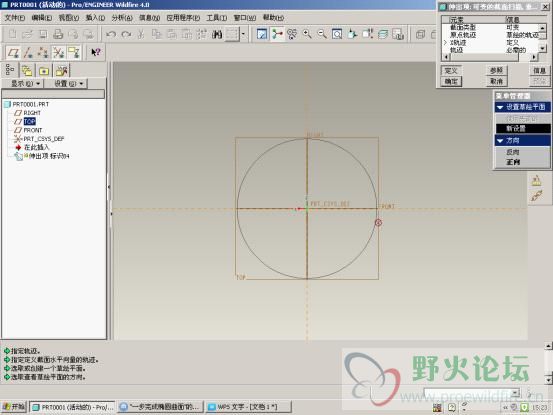Screen dimensions: 553x415
Task: Click the Wireframe display icon
Action: (420, 34)
